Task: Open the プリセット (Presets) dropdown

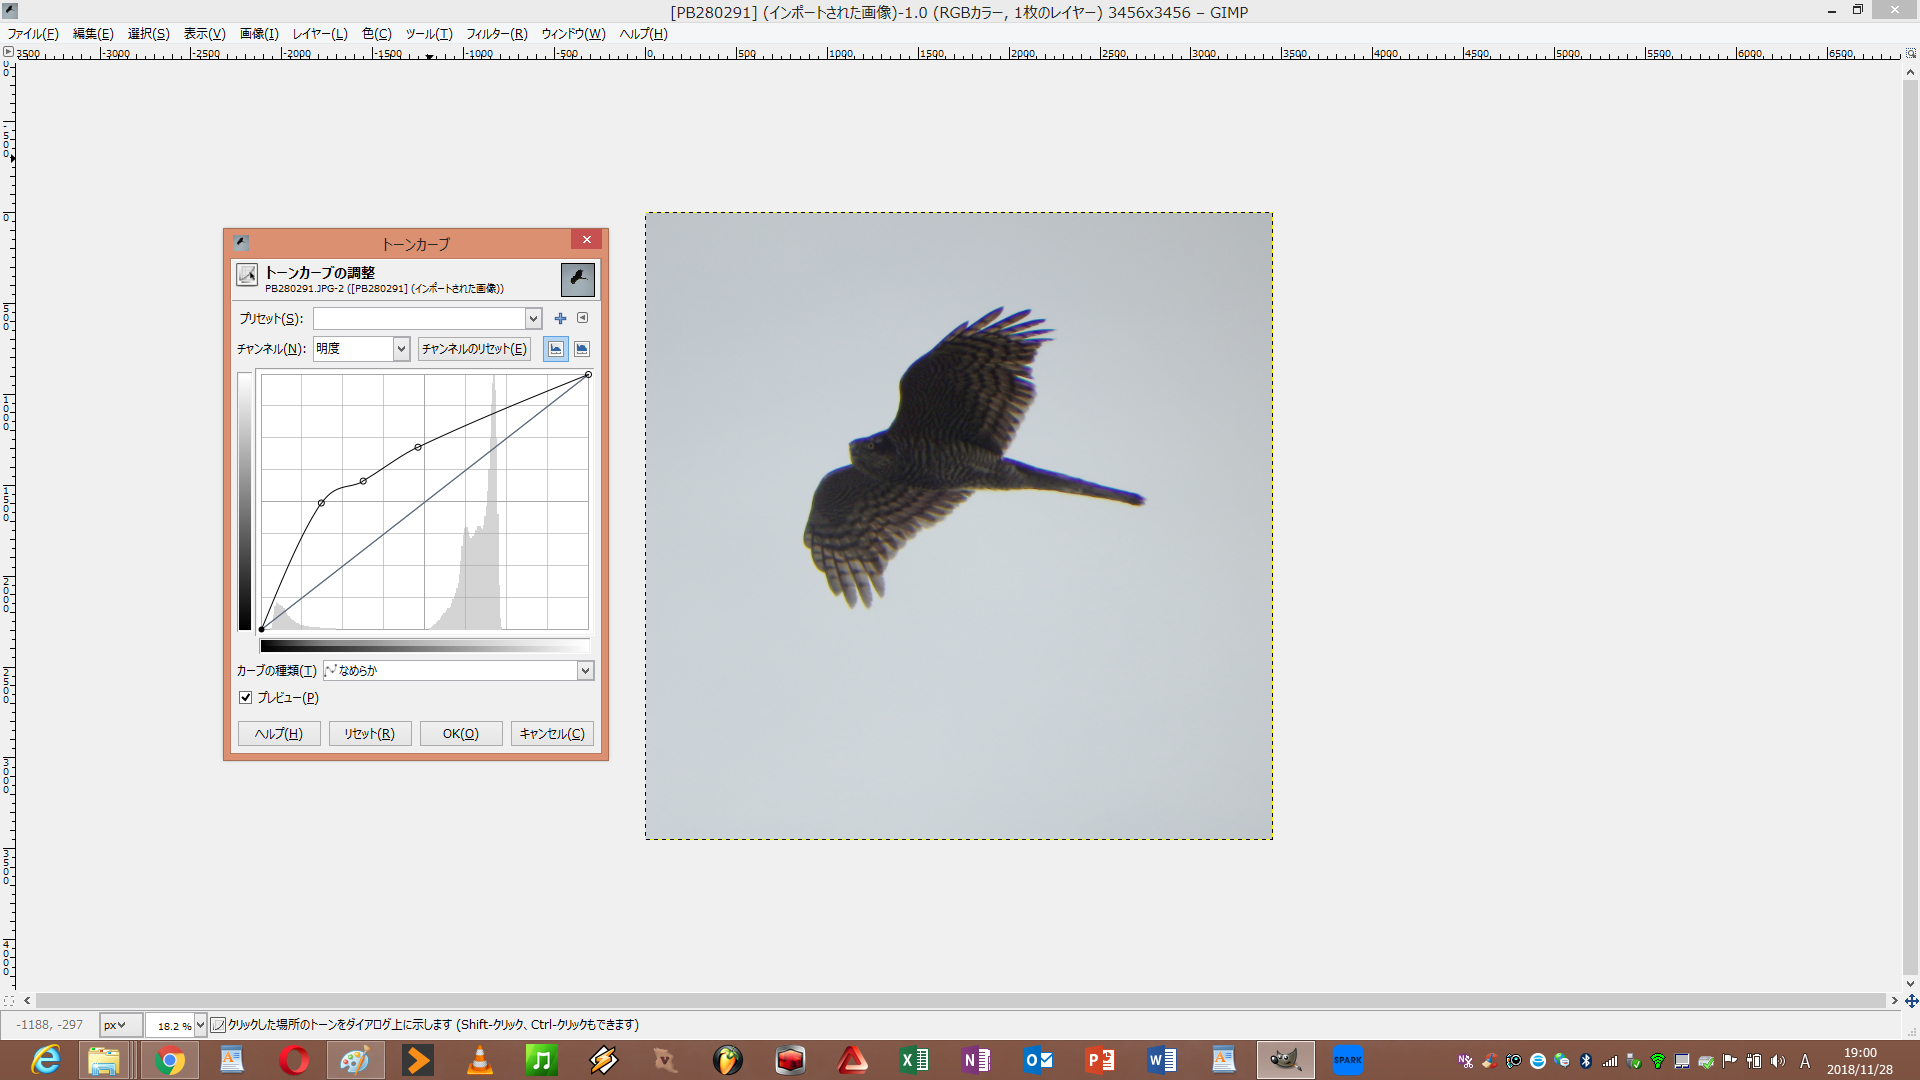Action: pyautogui.click(x=533, y=318)
